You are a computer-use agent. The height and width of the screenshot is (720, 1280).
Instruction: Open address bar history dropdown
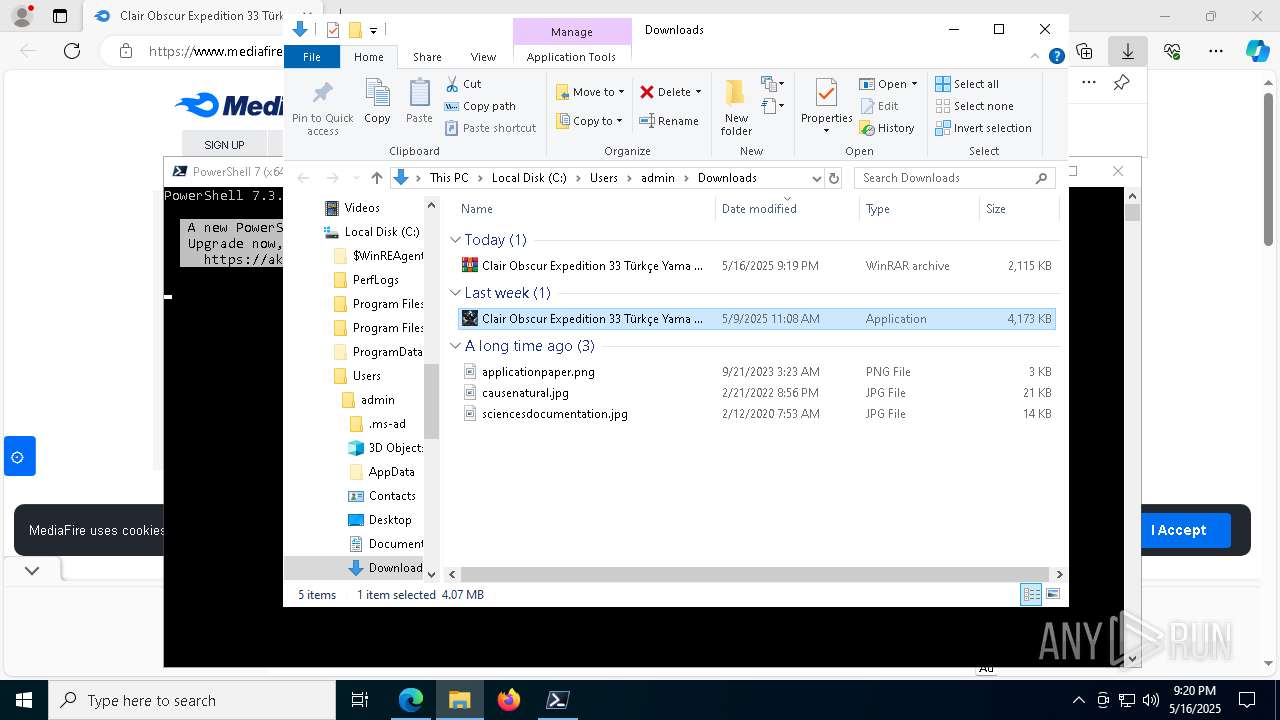point(816,178)
